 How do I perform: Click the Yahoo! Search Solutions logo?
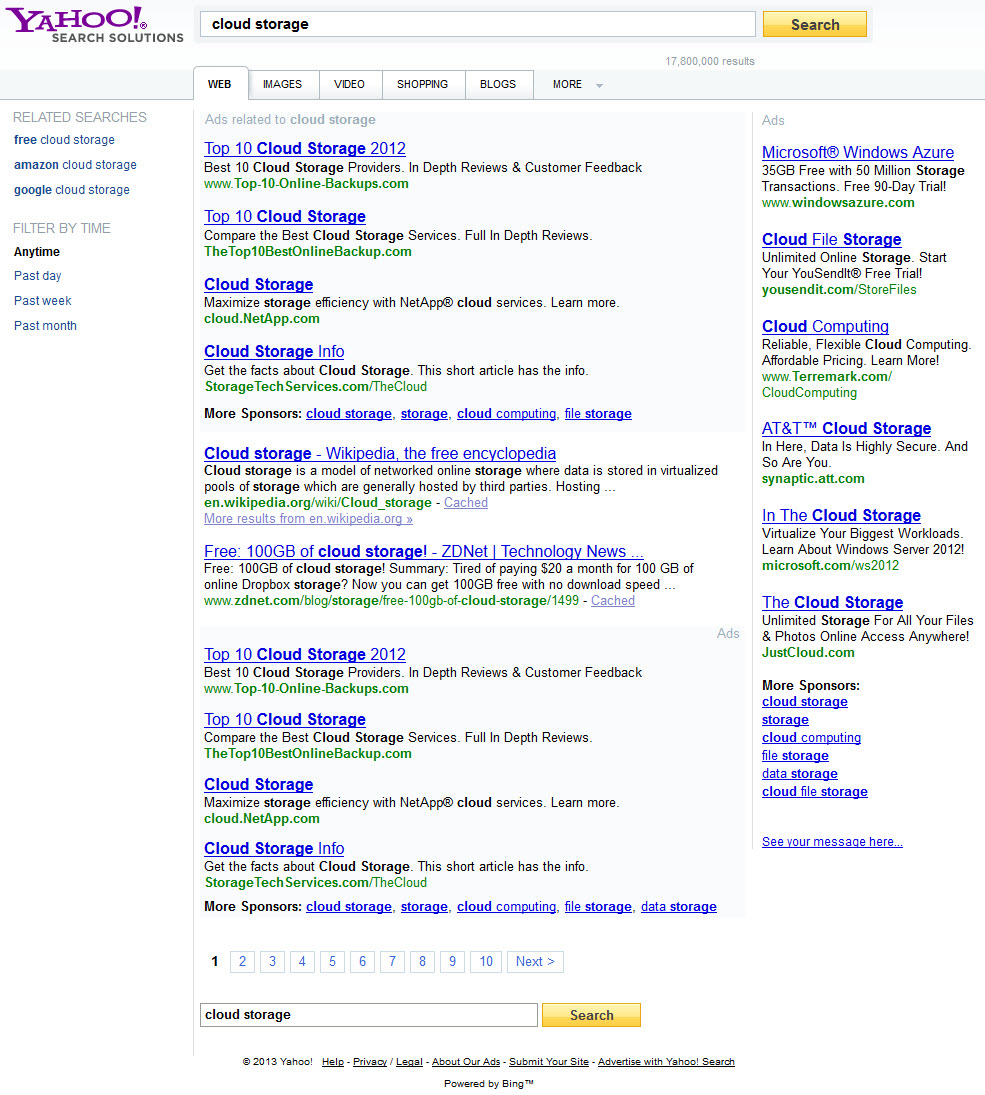click(x=95, y=24)
